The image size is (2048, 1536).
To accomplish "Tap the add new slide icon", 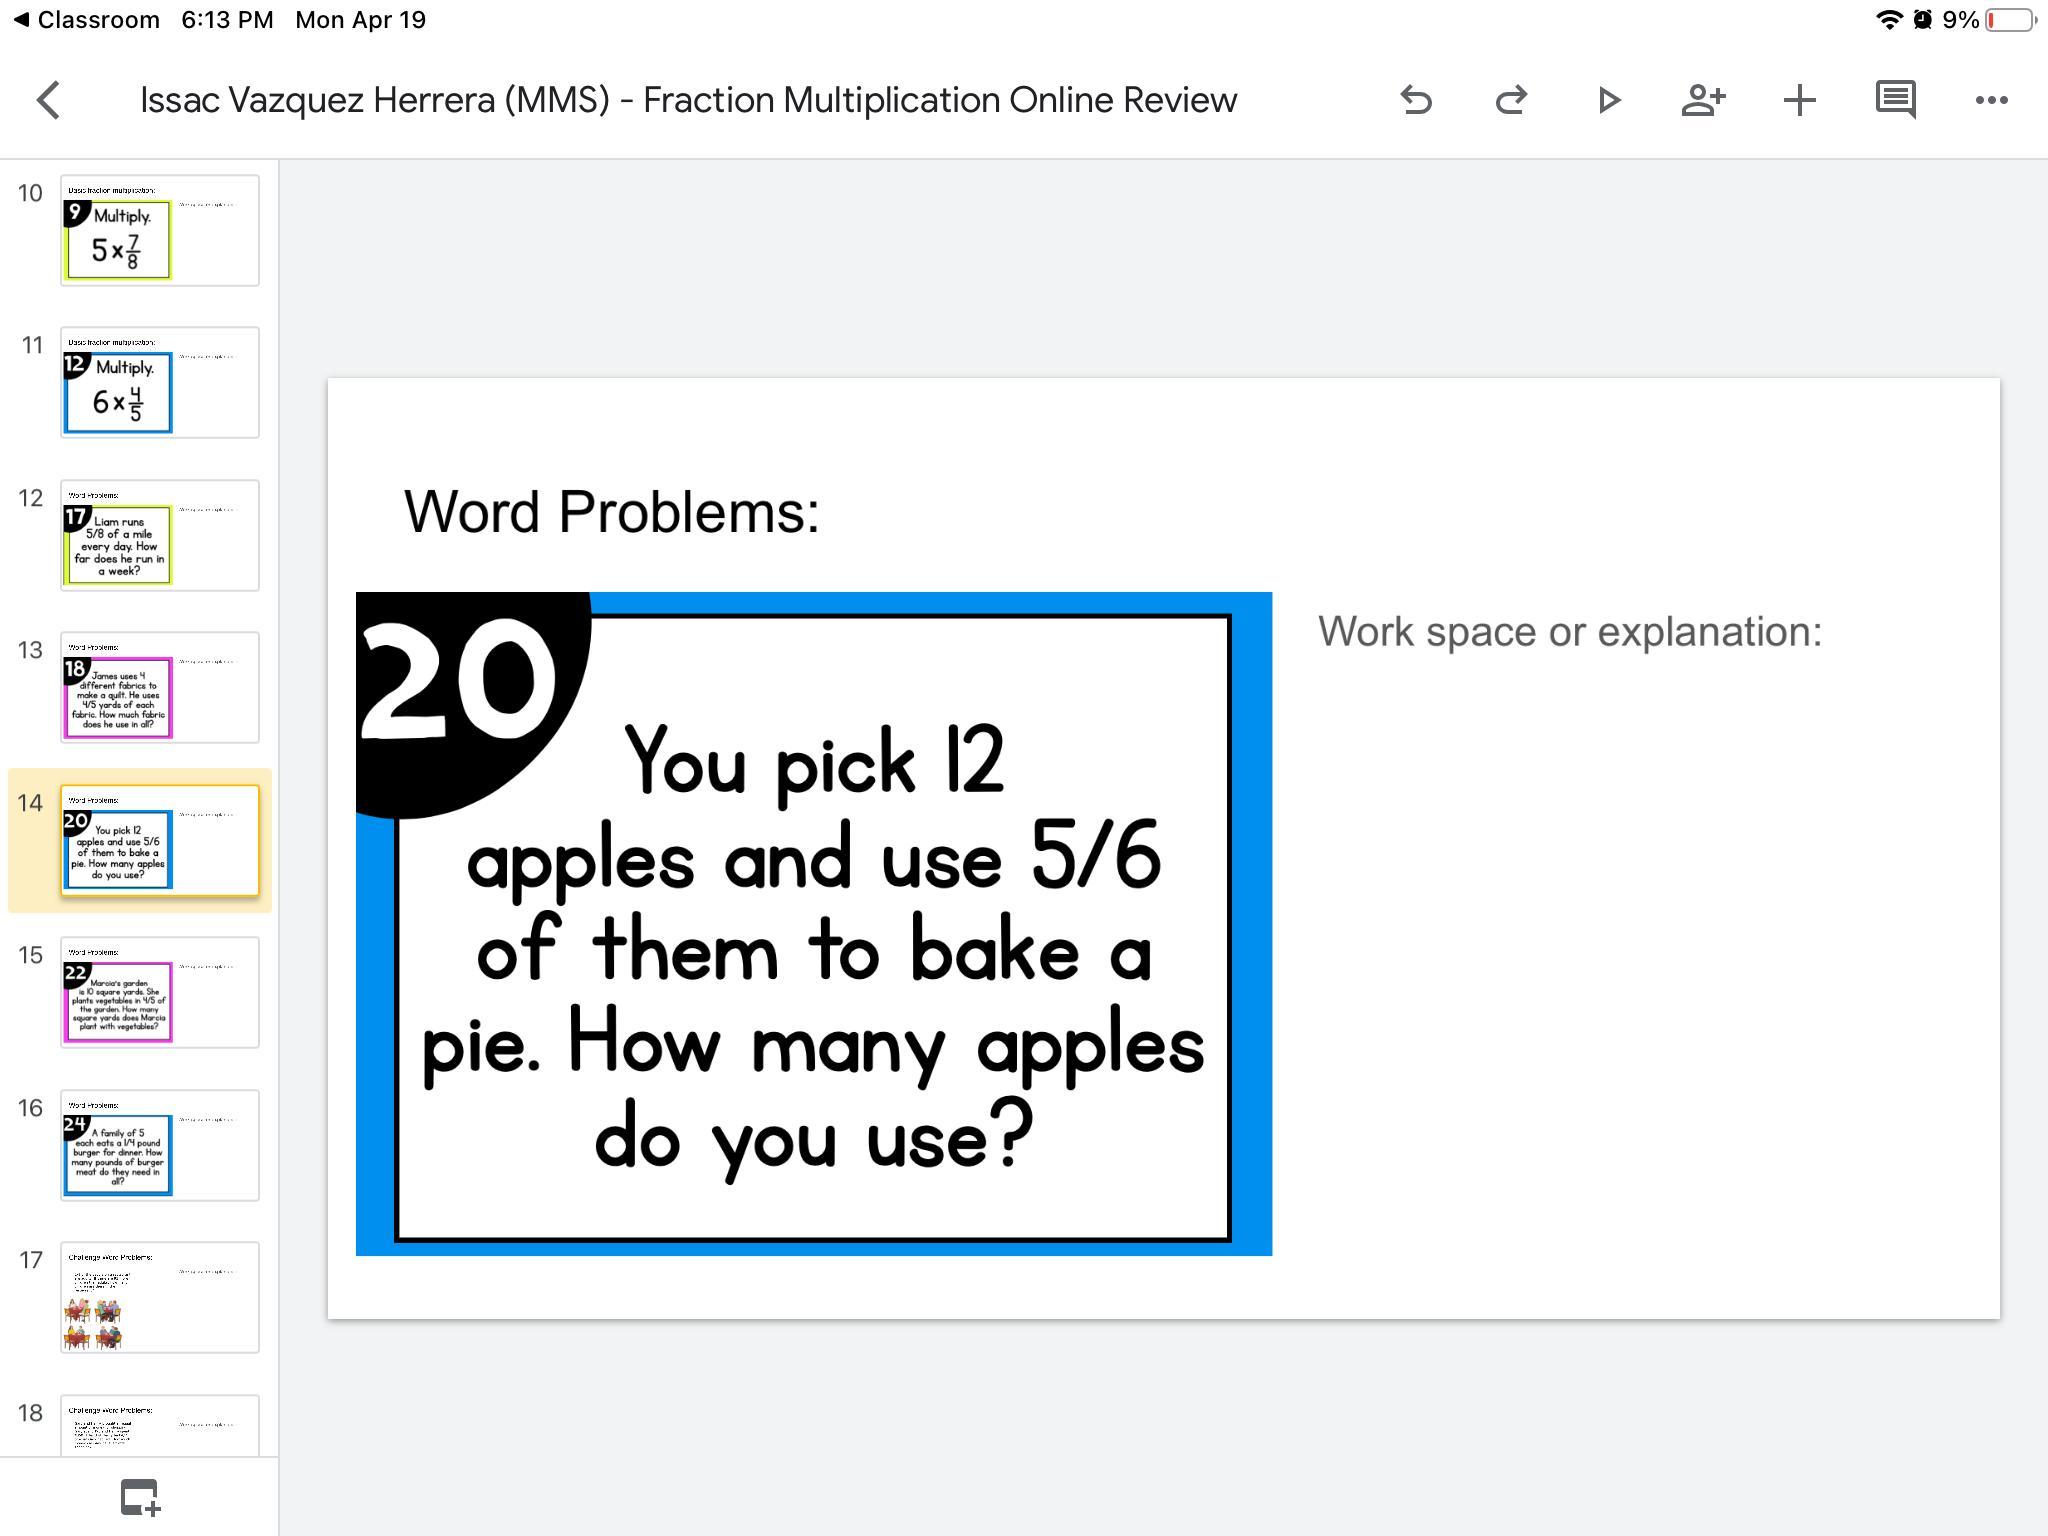I will tap(140, 1497).
